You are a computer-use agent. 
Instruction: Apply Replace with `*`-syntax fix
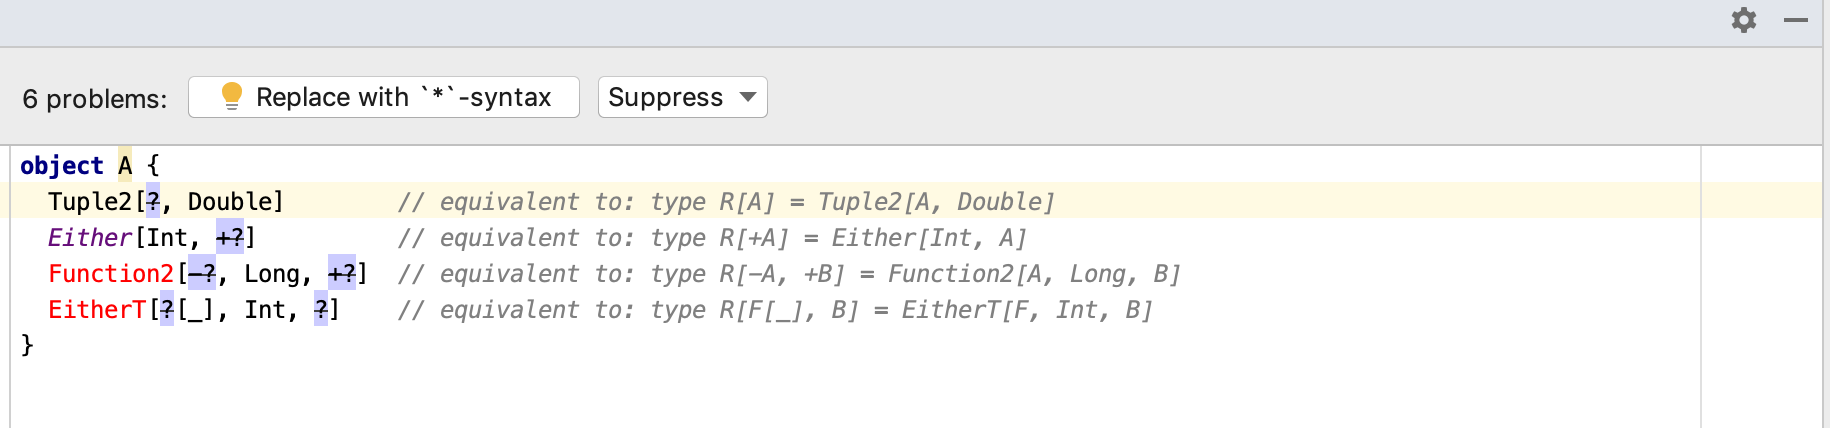[384, 97]
